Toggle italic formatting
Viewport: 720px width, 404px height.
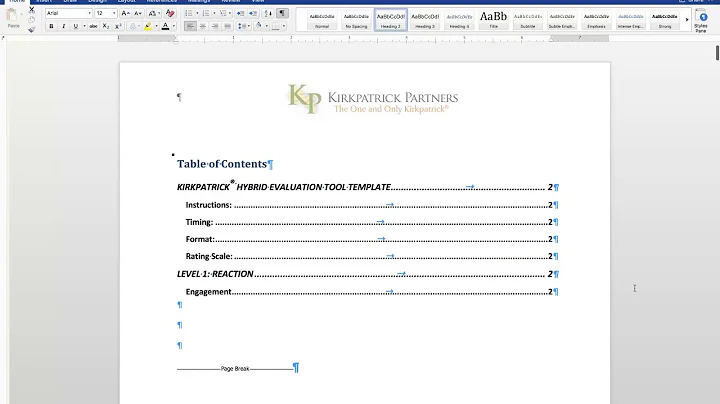click(64, 26)
